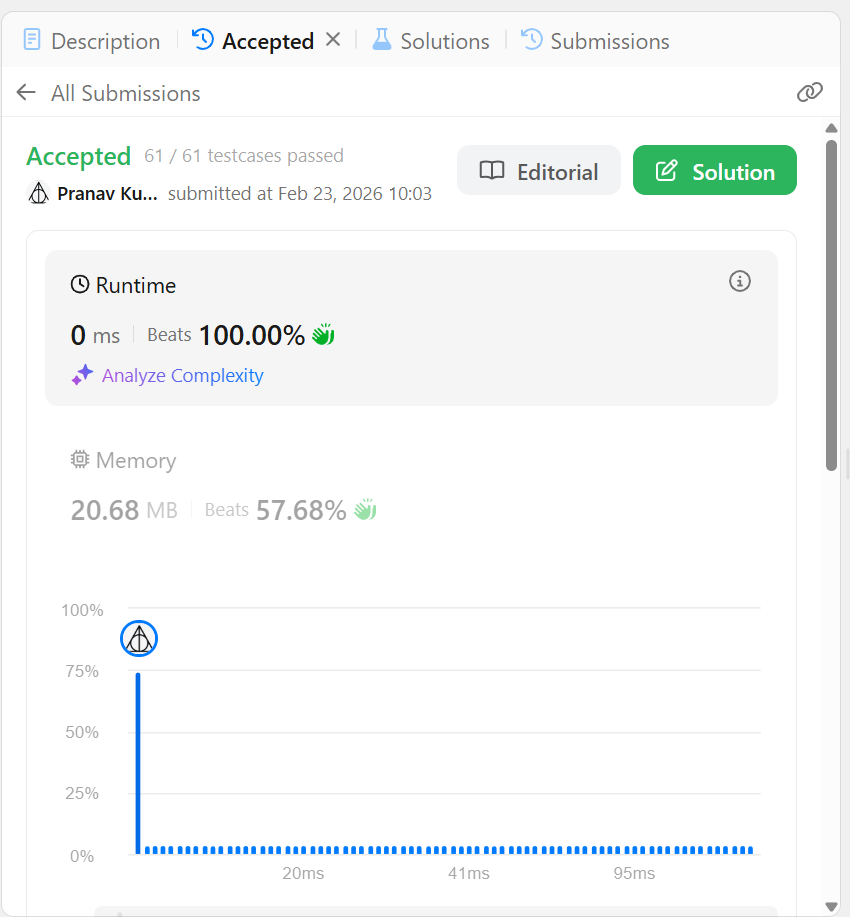Click the scrollbar down arrow
This screenshot has height=917, width=850.
click(831, 906)
